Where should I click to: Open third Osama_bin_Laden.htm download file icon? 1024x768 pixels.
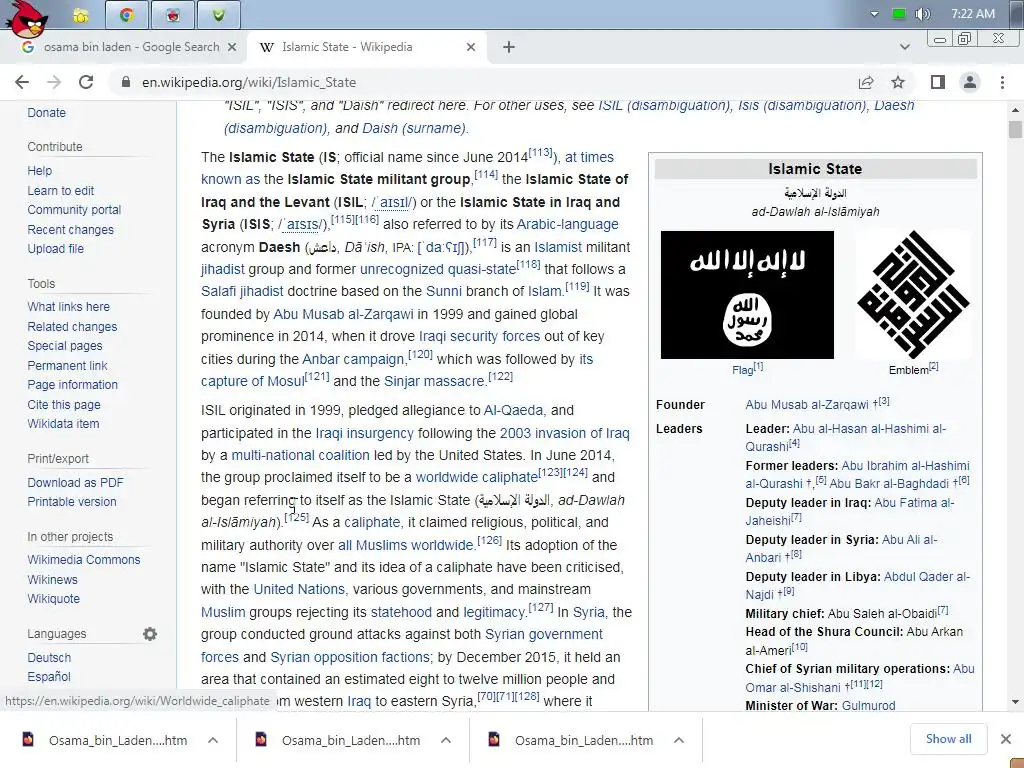pos(494,739)
